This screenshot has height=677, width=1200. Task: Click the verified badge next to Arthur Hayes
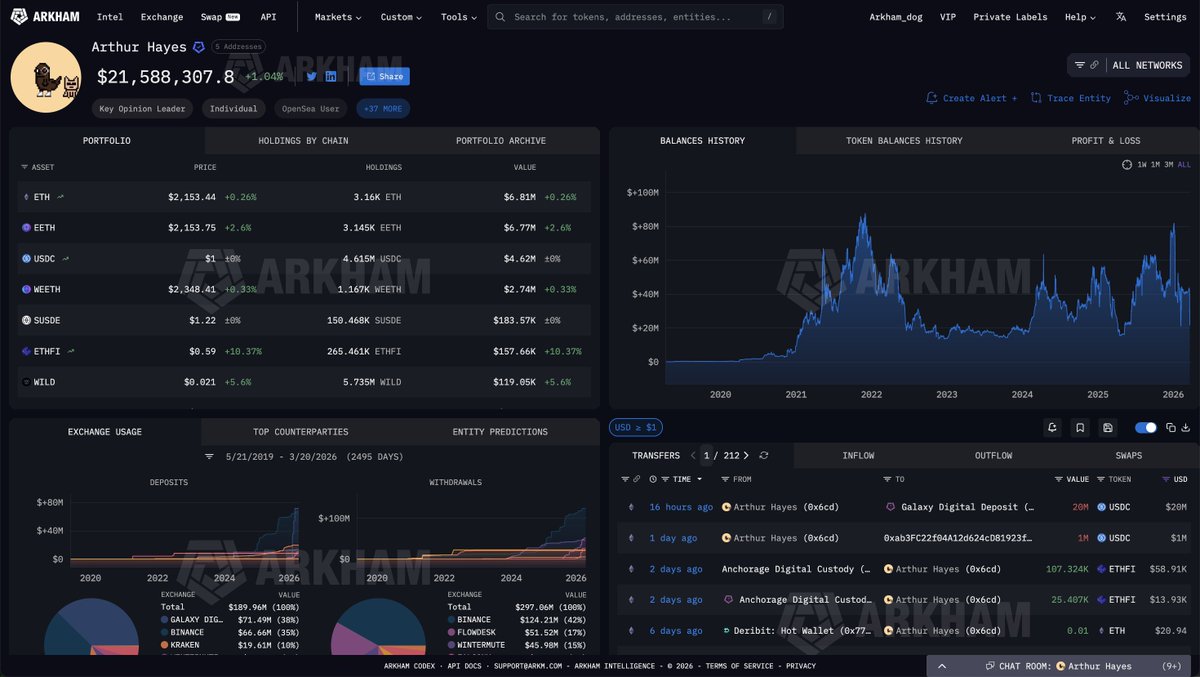point(198,47)
